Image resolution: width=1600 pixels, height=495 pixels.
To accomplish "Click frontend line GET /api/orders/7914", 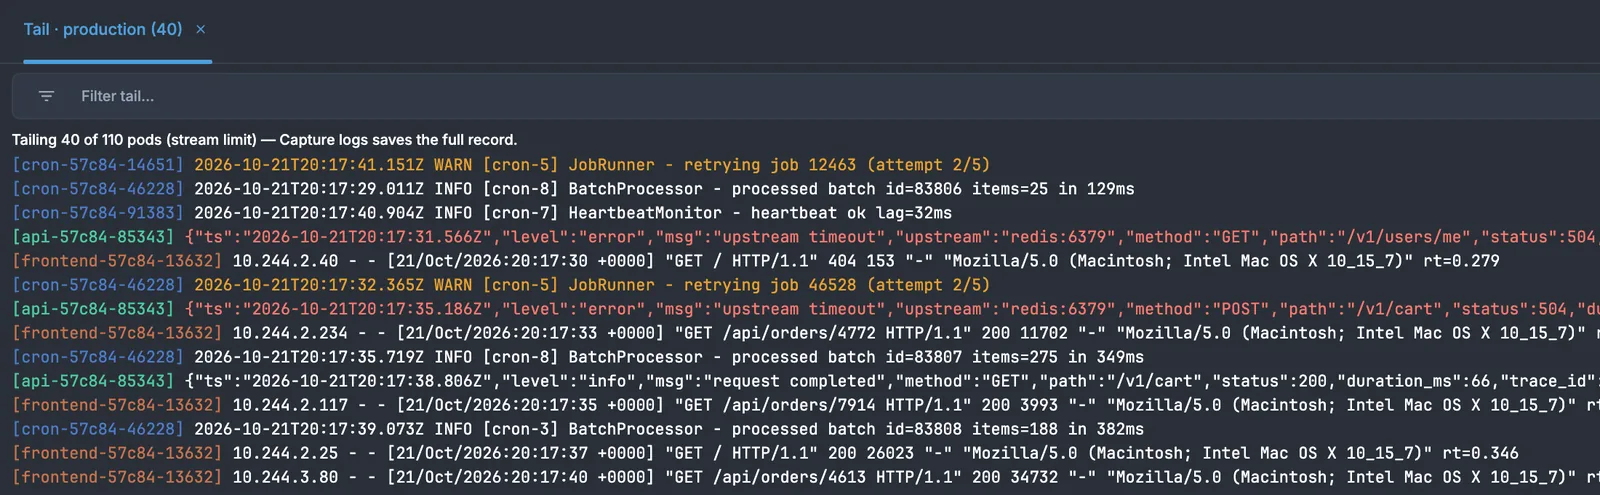I will [x=806, y=405].
